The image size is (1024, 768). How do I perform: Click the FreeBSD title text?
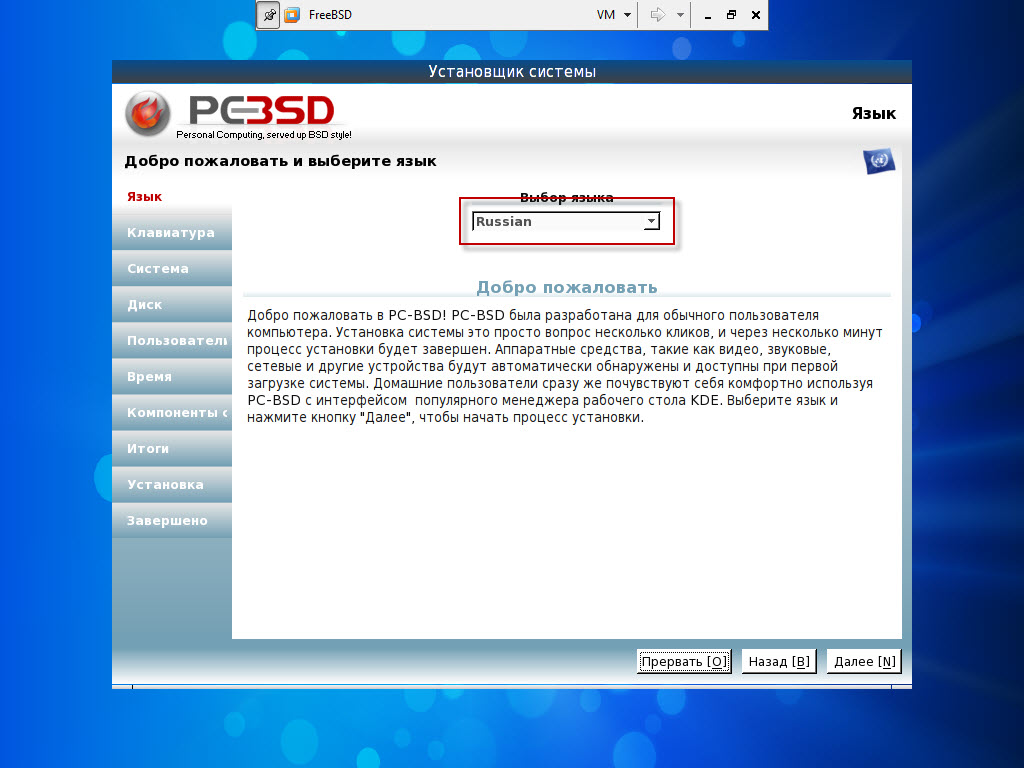tap(330, 14)
